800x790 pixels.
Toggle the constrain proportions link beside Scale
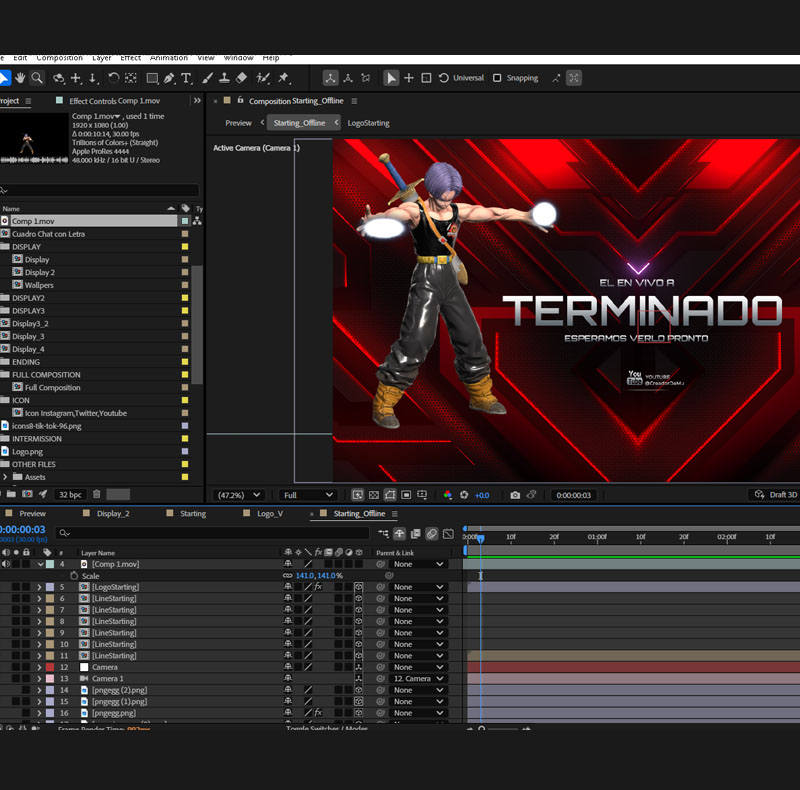tap(288, 576)
